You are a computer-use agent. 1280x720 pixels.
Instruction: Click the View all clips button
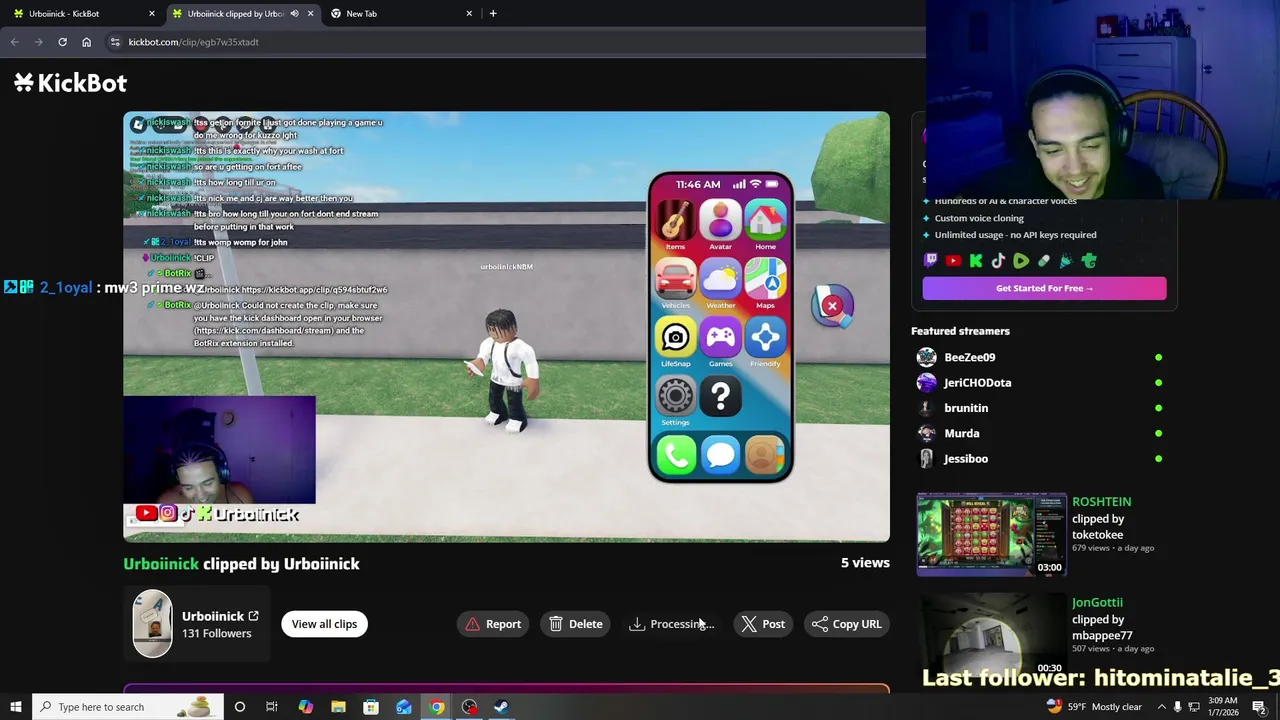click(324, 624)
